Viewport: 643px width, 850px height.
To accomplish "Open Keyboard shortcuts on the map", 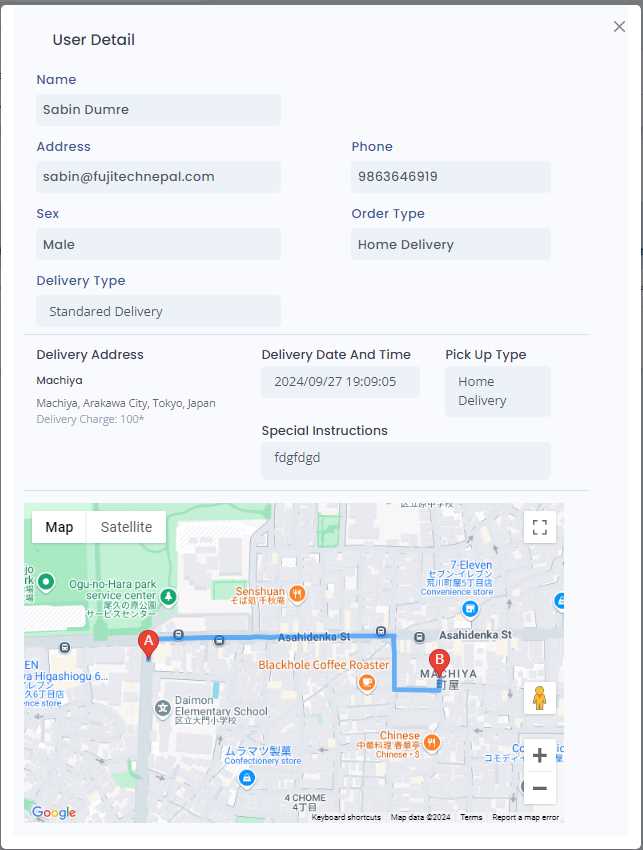I will tap(346, 817).
